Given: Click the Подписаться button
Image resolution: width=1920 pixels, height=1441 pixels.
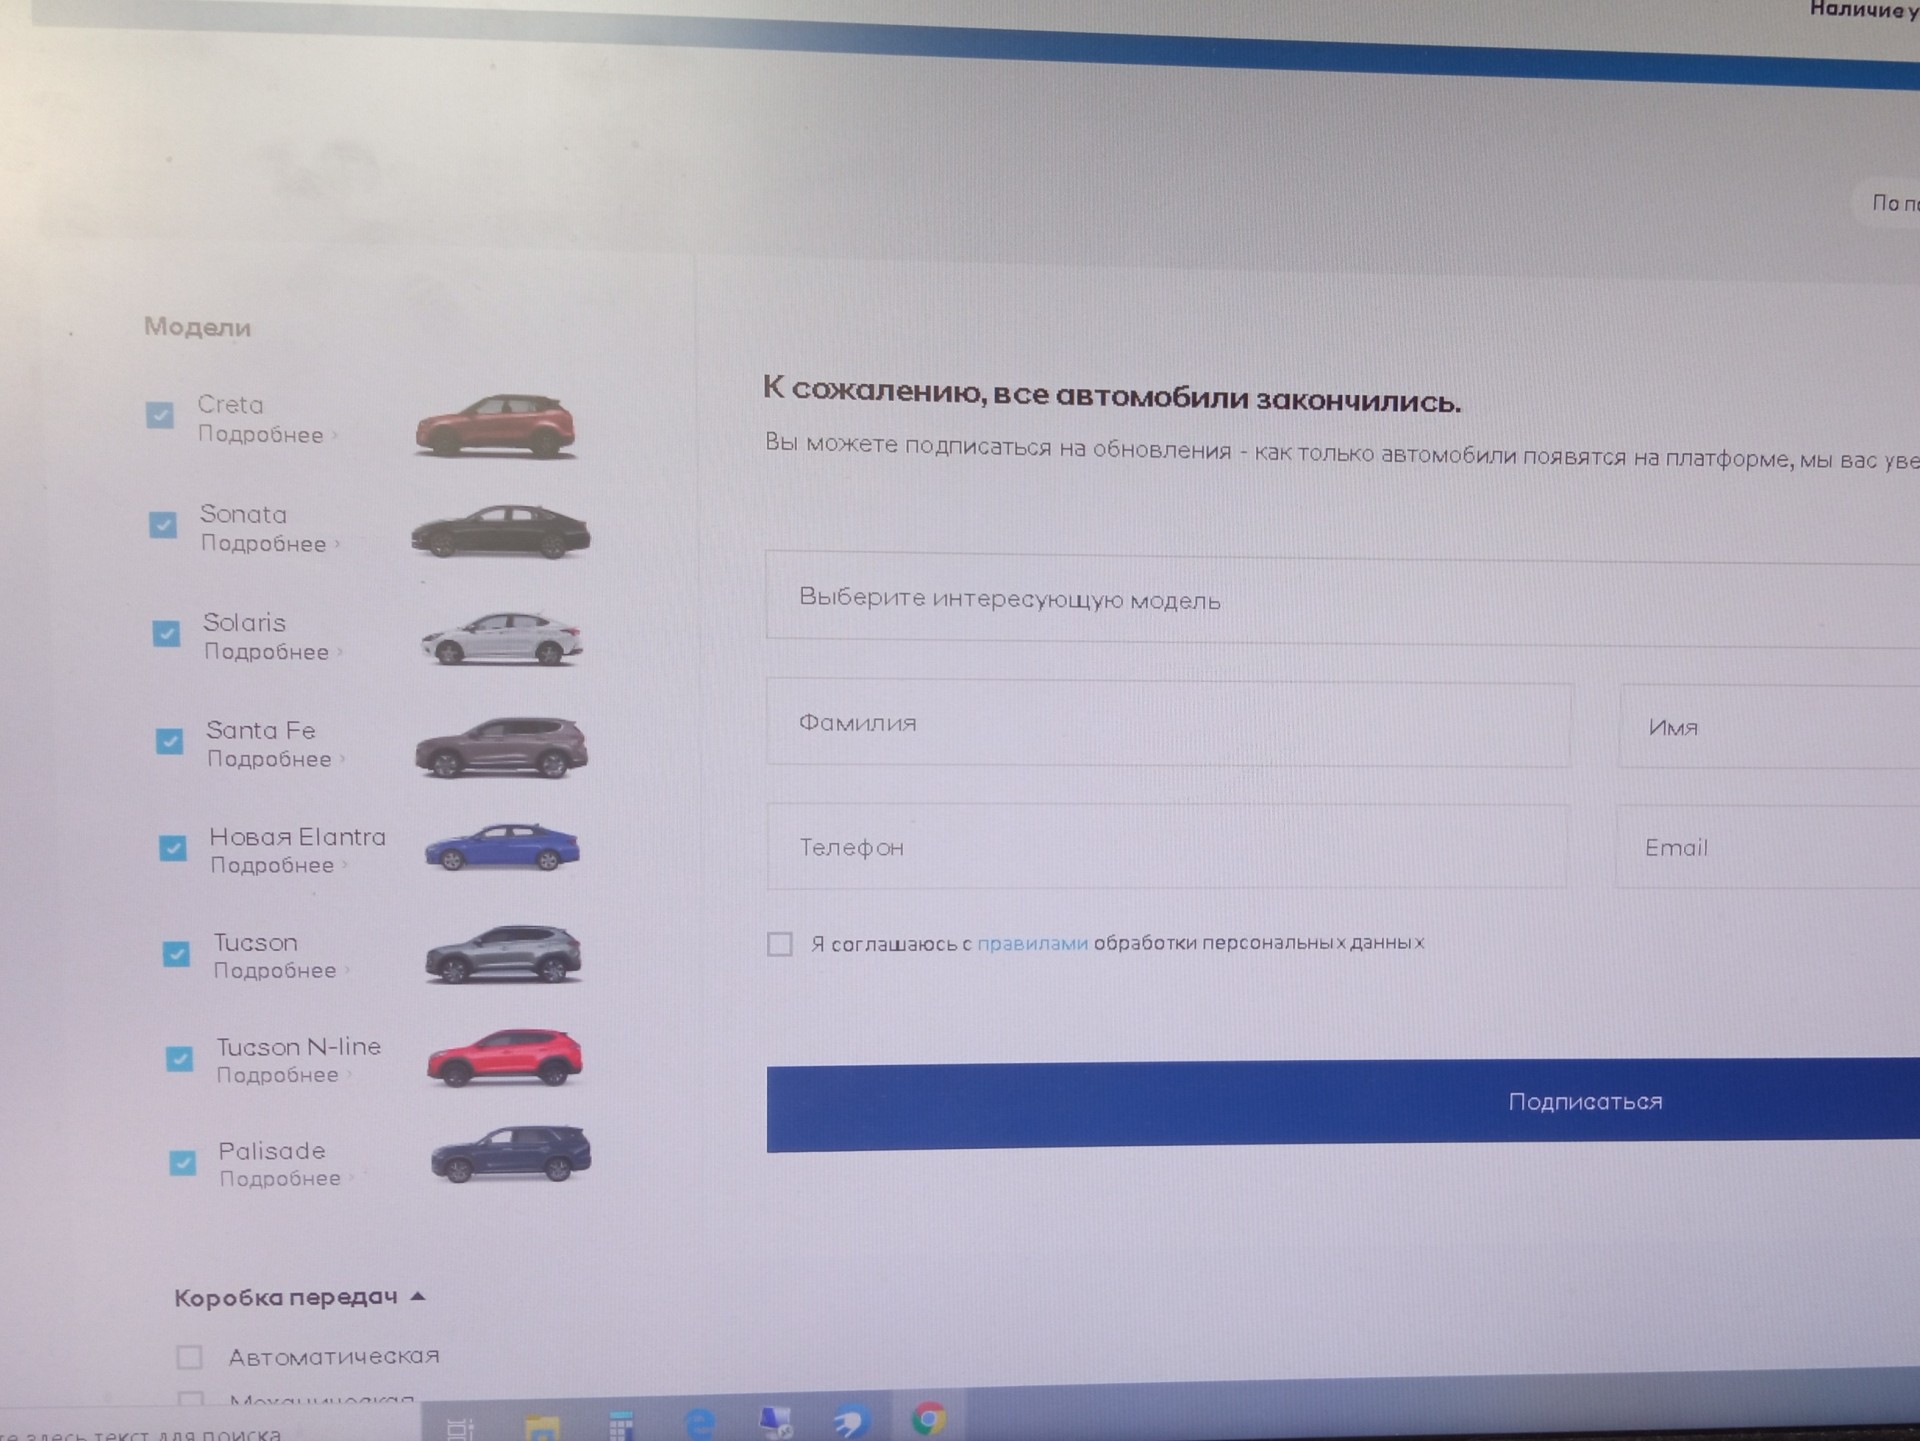Looking at the screenshot, I should click(x=1343, y=1104).
